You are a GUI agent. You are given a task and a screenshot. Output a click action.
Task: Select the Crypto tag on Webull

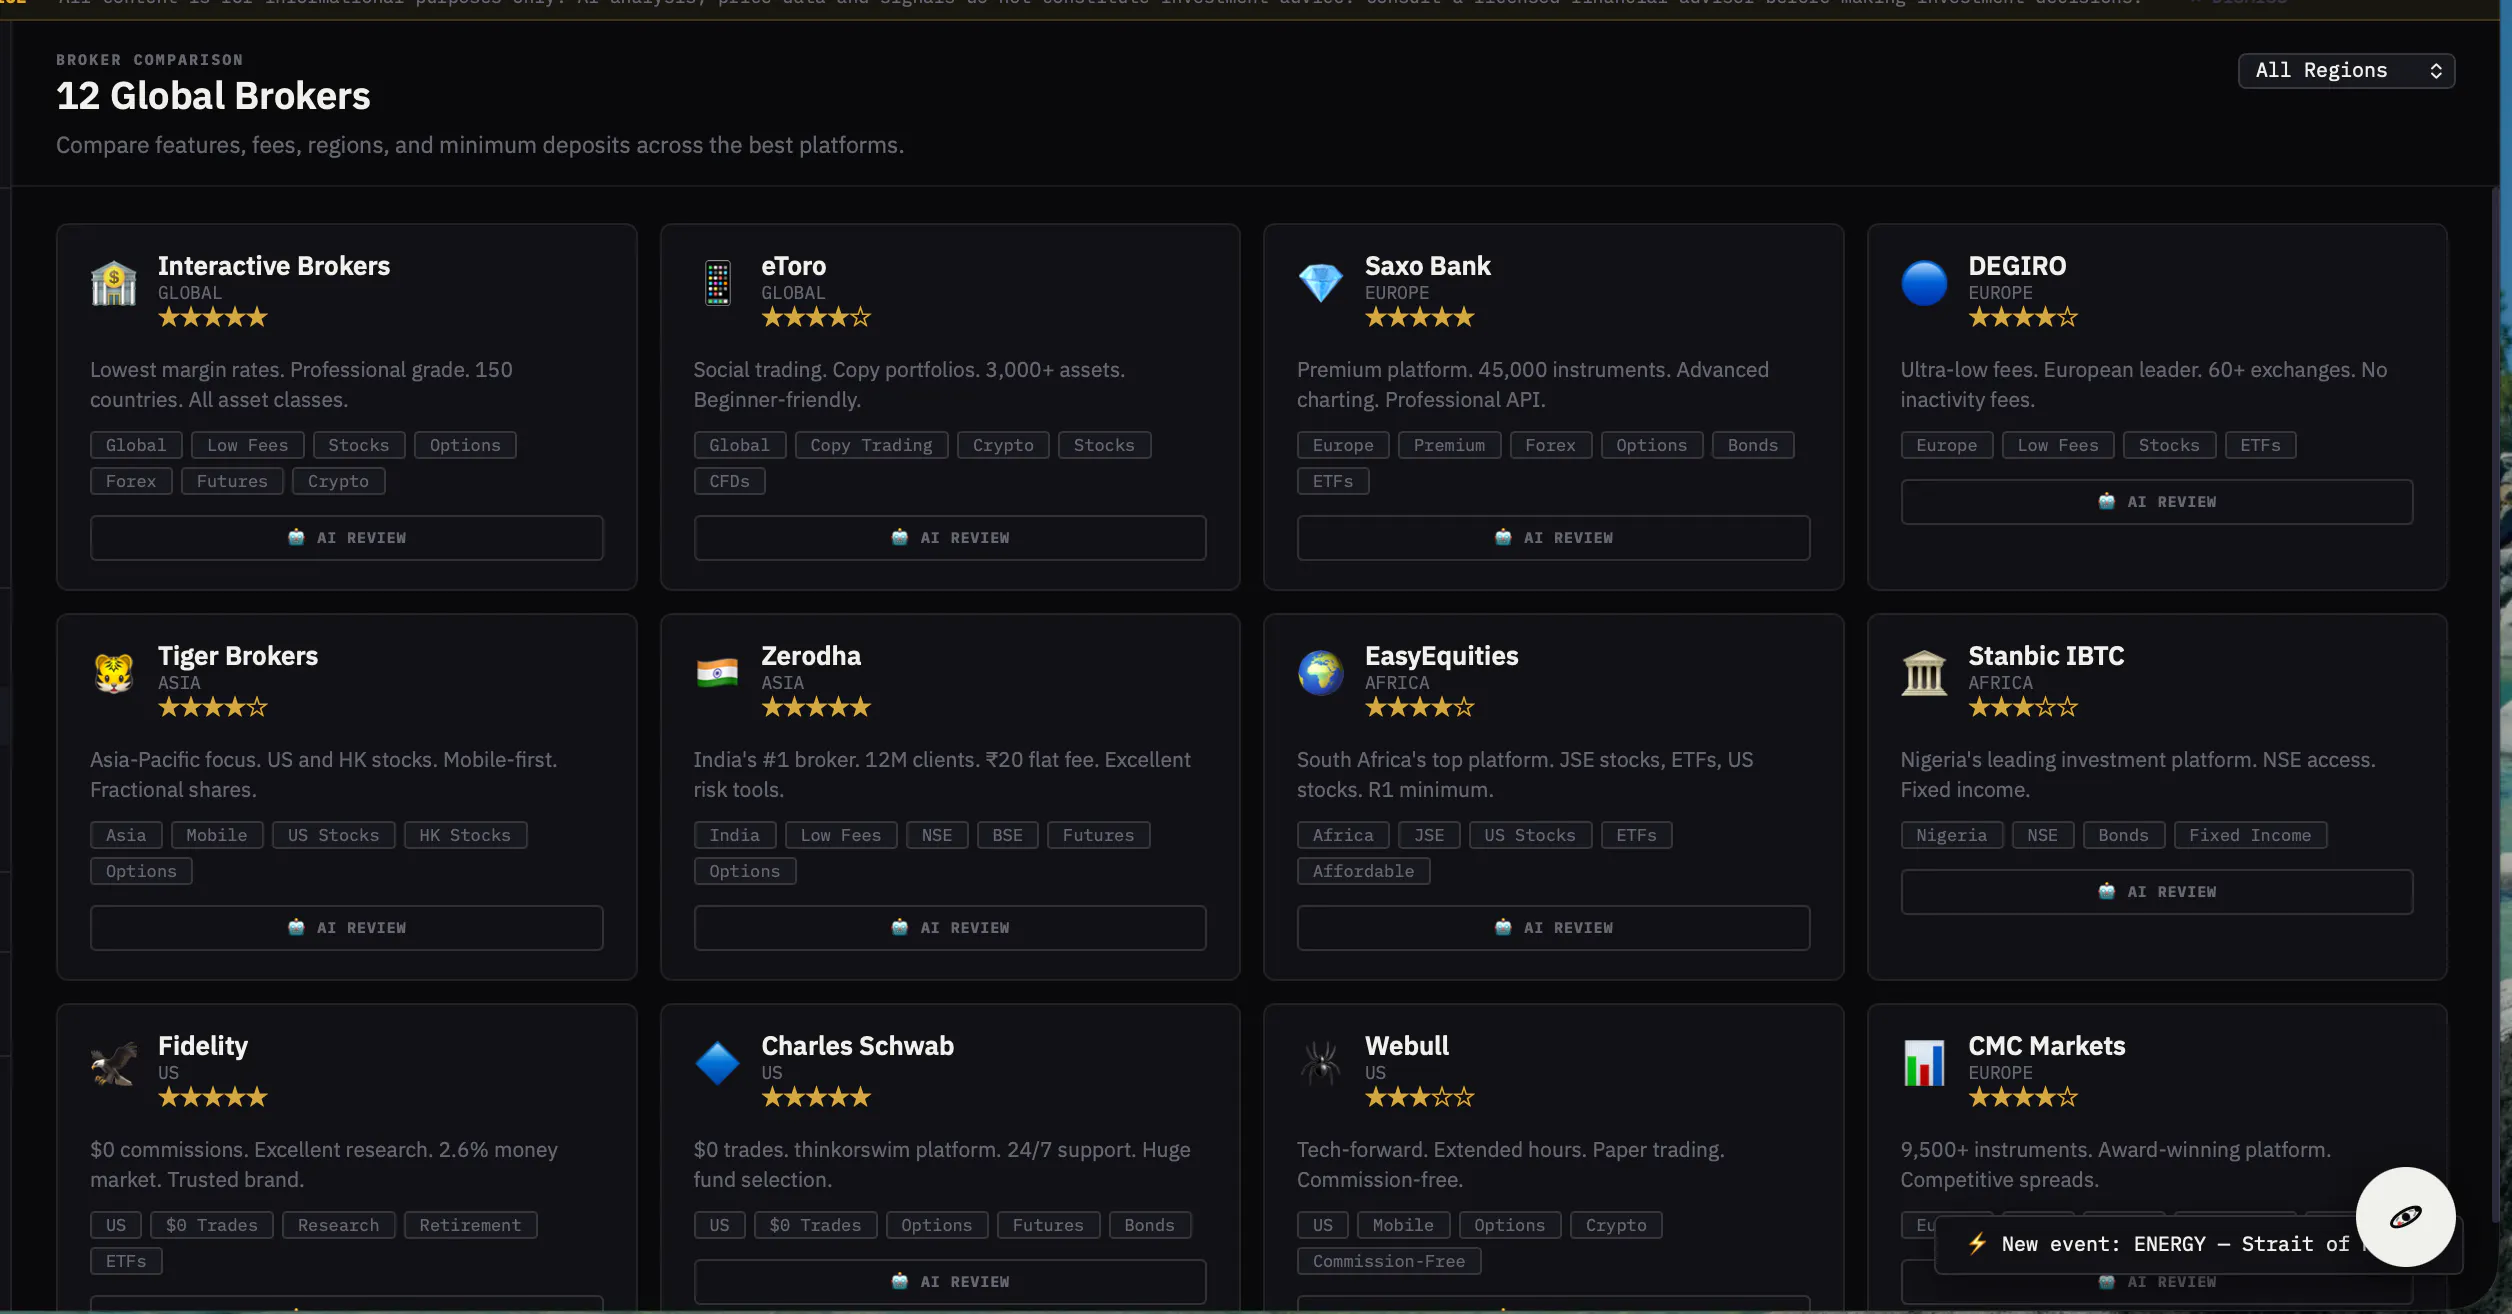[x=1616, y=1225]
